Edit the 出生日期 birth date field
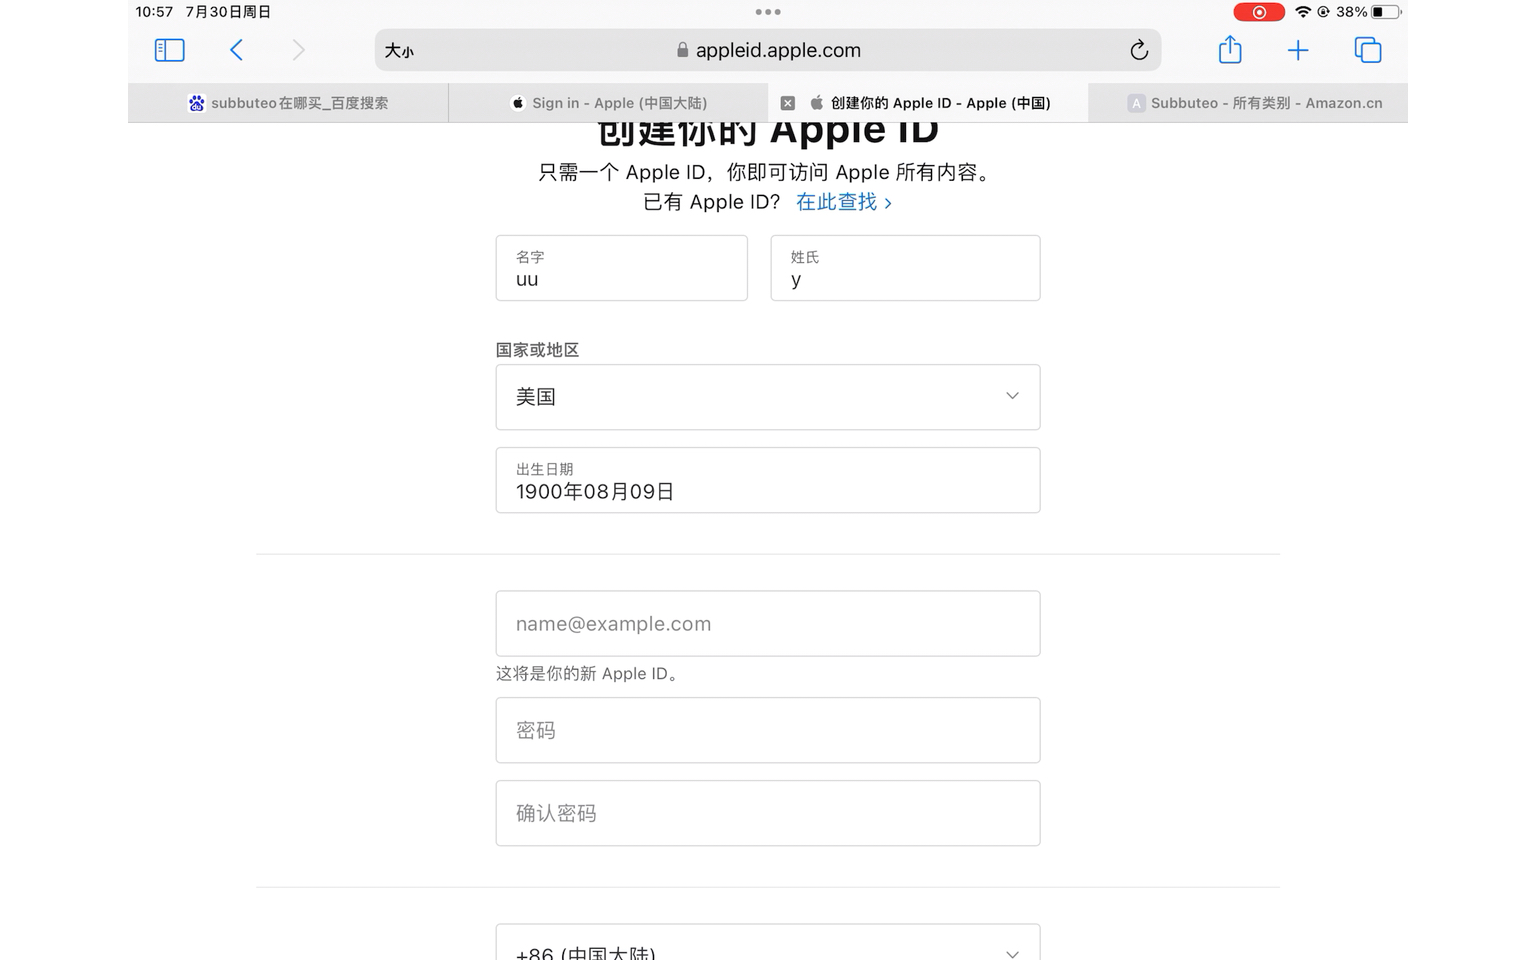The image size is (1536, 960). tap(768, 480)
